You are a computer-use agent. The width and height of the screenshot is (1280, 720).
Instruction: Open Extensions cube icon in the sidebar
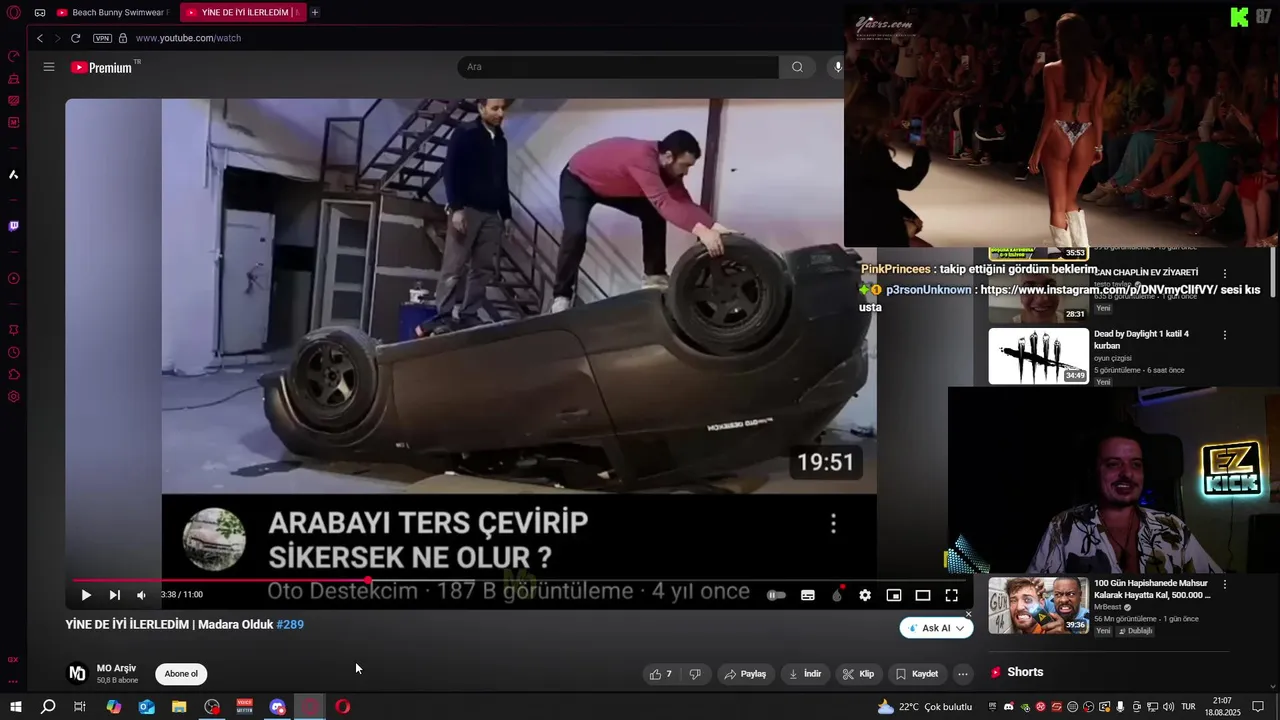click(13, 375)
